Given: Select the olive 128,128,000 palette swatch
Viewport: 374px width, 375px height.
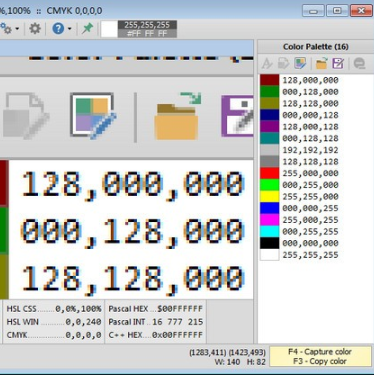Looking at the screenshot, I should [269, 103].
